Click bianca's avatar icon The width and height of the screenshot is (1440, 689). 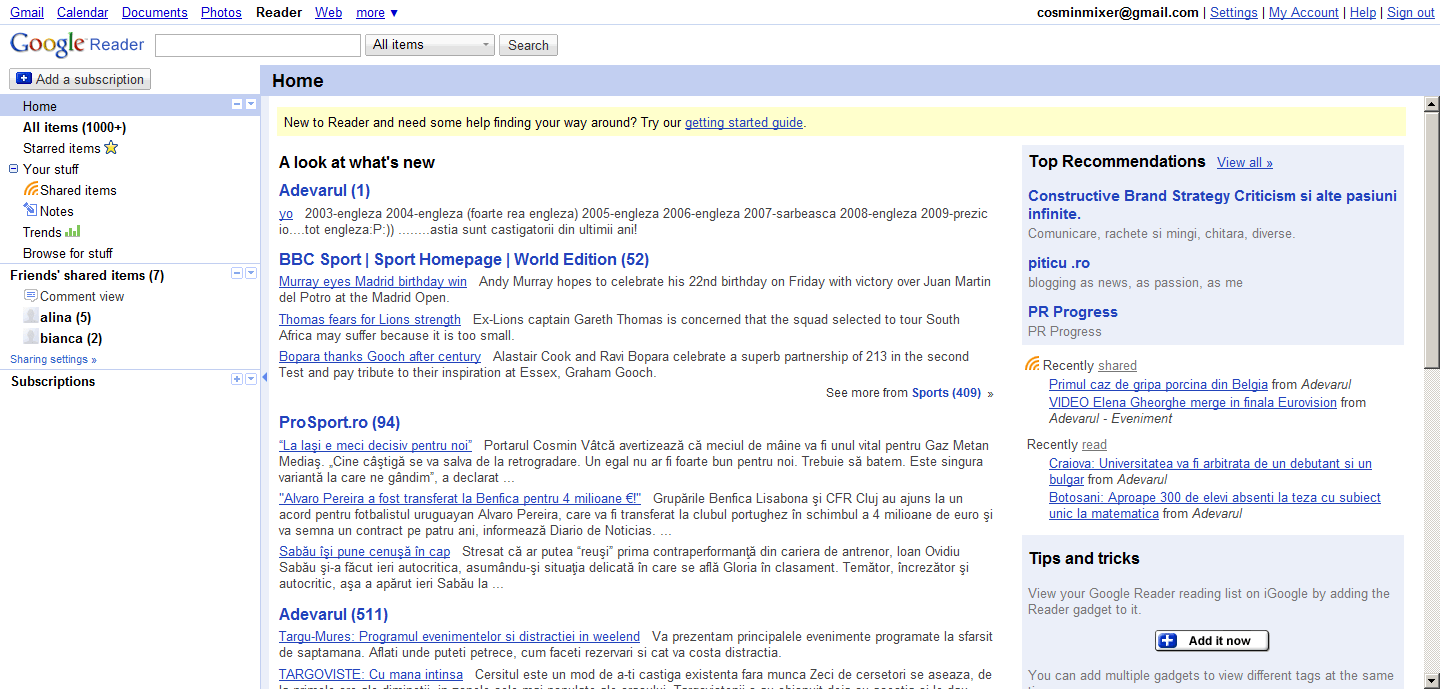(x=31, y=338)
